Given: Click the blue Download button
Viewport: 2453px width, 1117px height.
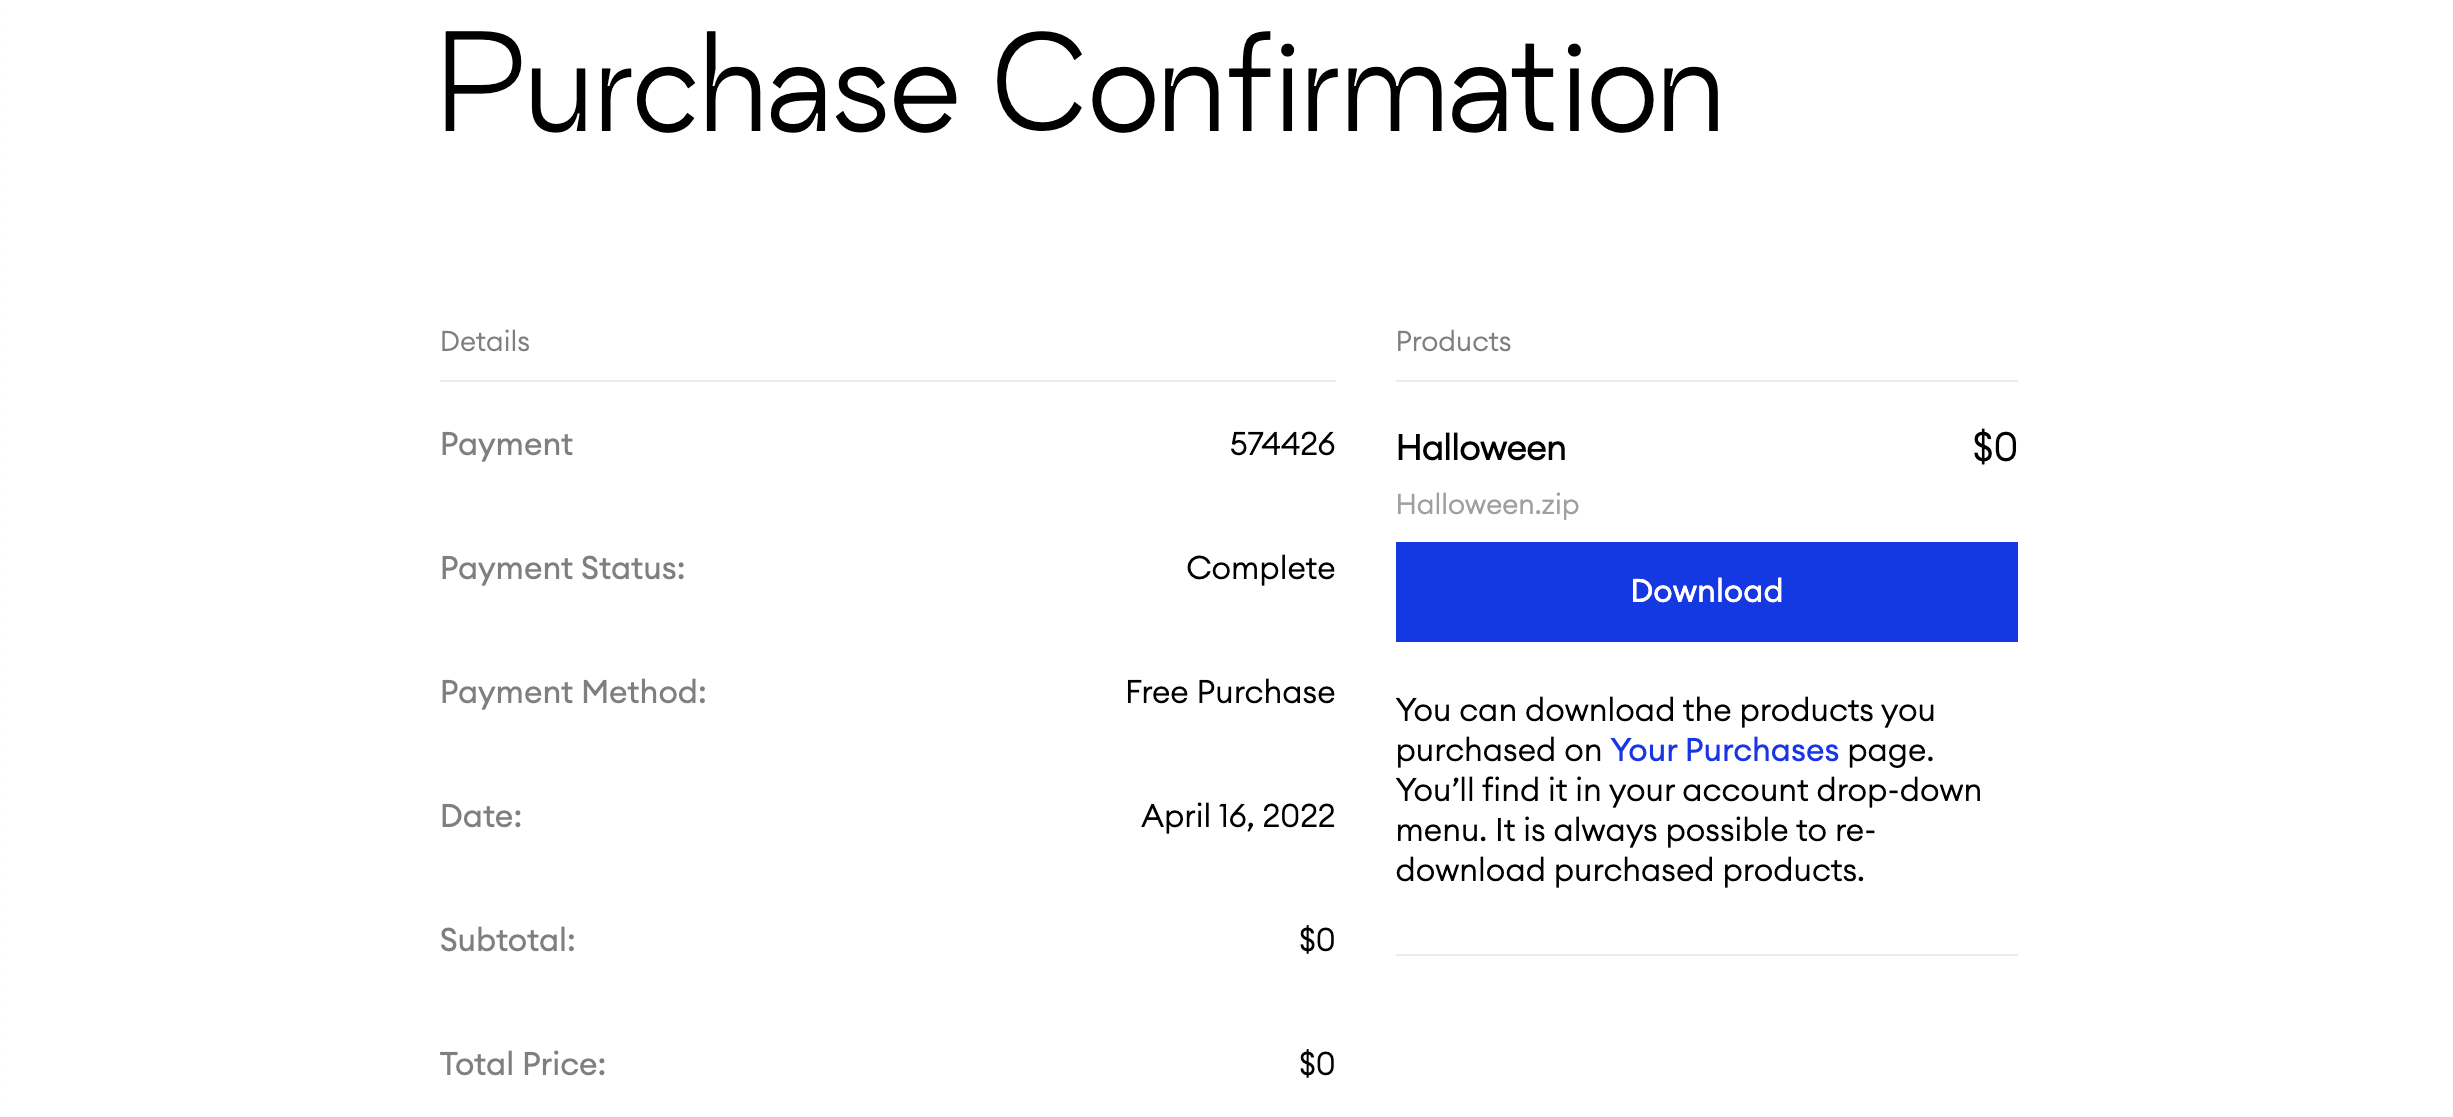Looking at the screenshot, I should pos(1706,592).
